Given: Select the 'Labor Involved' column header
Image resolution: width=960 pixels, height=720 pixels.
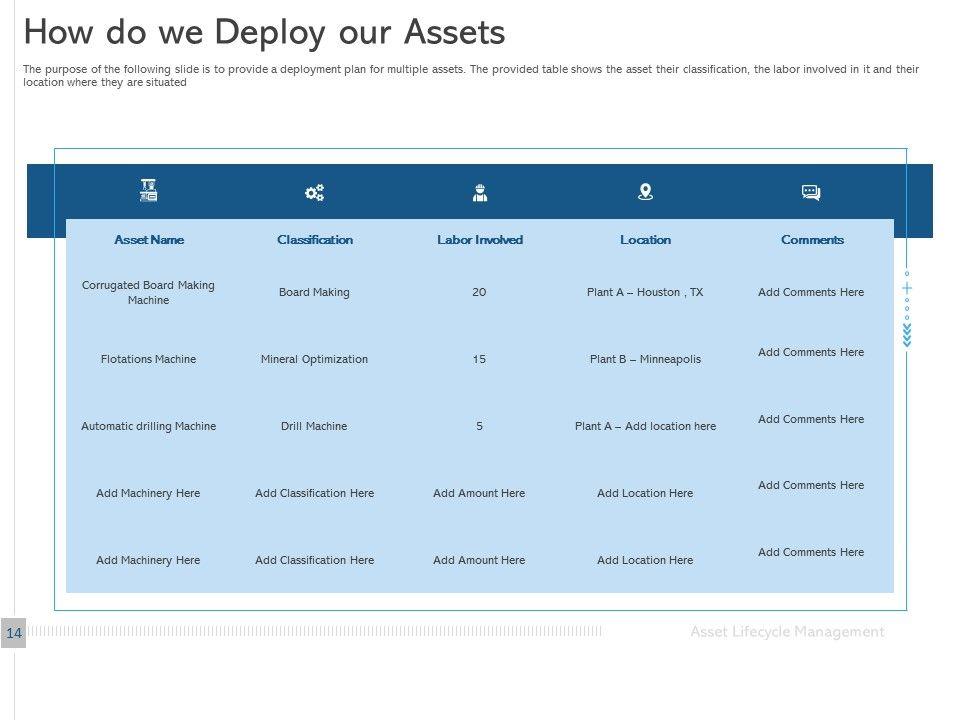Looking at the screenshot, I should click(480, 240).
